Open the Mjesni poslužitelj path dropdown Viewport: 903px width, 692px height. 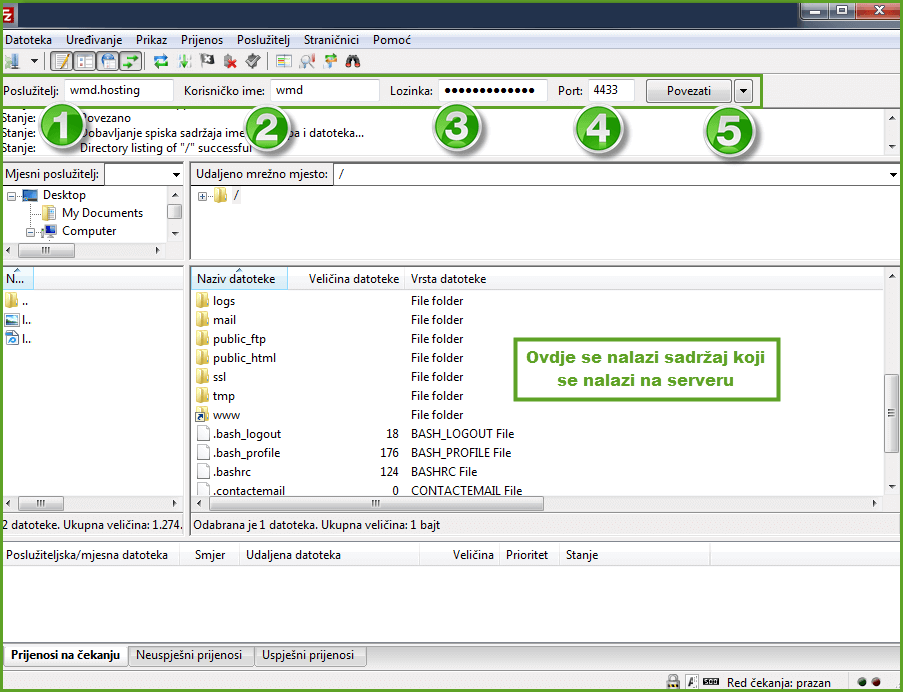[x=176, y=174]
